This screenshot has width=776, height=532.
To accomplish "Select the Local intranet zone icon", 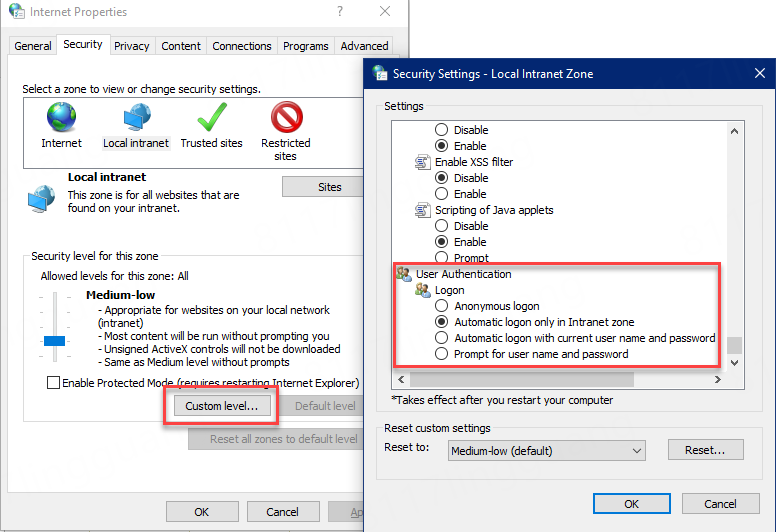I will pos(136,119).
